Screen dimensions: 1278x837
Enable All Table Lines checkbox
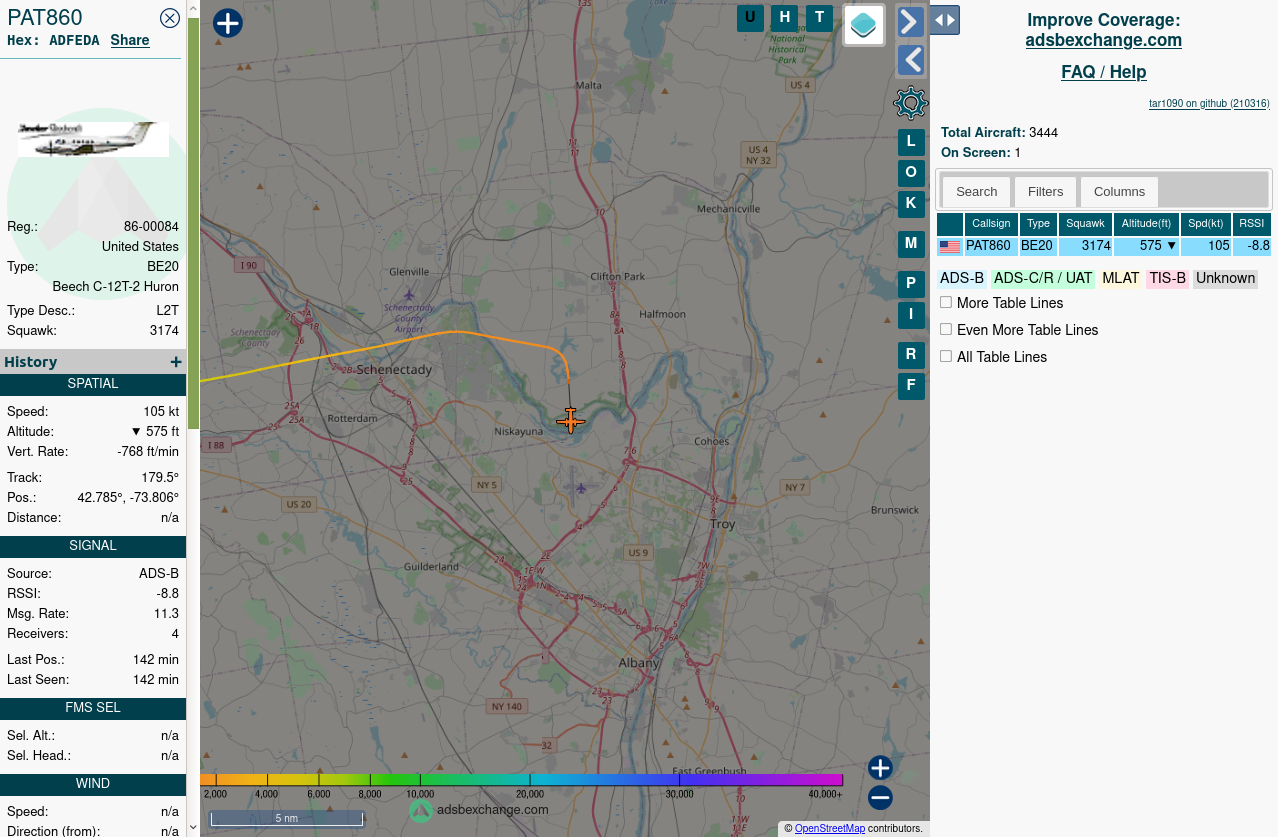946,356
